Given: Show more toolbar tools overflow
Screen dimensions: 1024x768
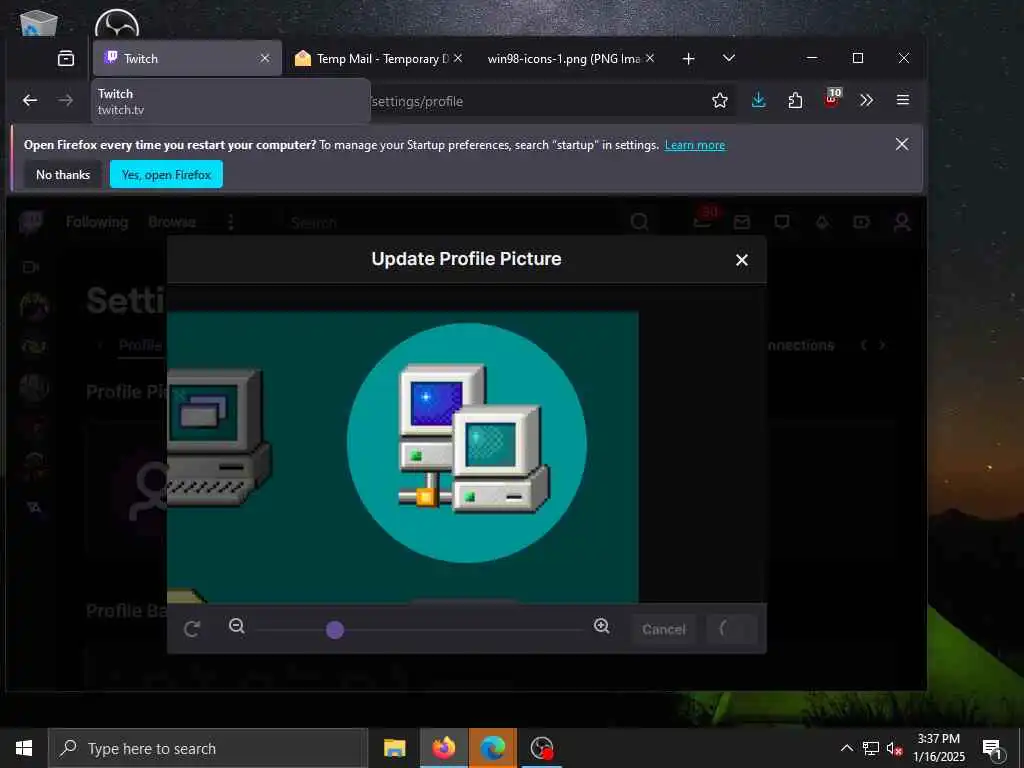Looking at the screenshot, I should click(x=867, y=100).
